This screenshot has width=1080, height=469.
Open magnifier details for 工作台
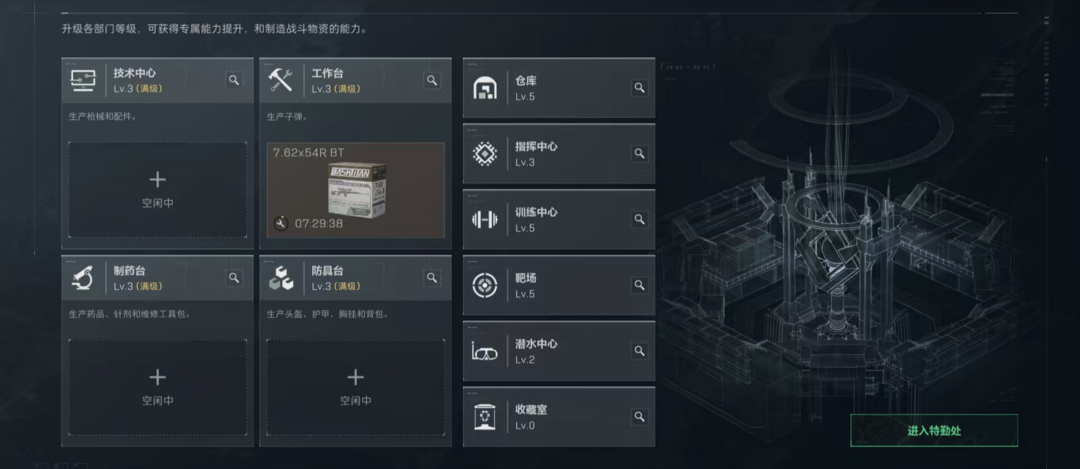point(432,81)
